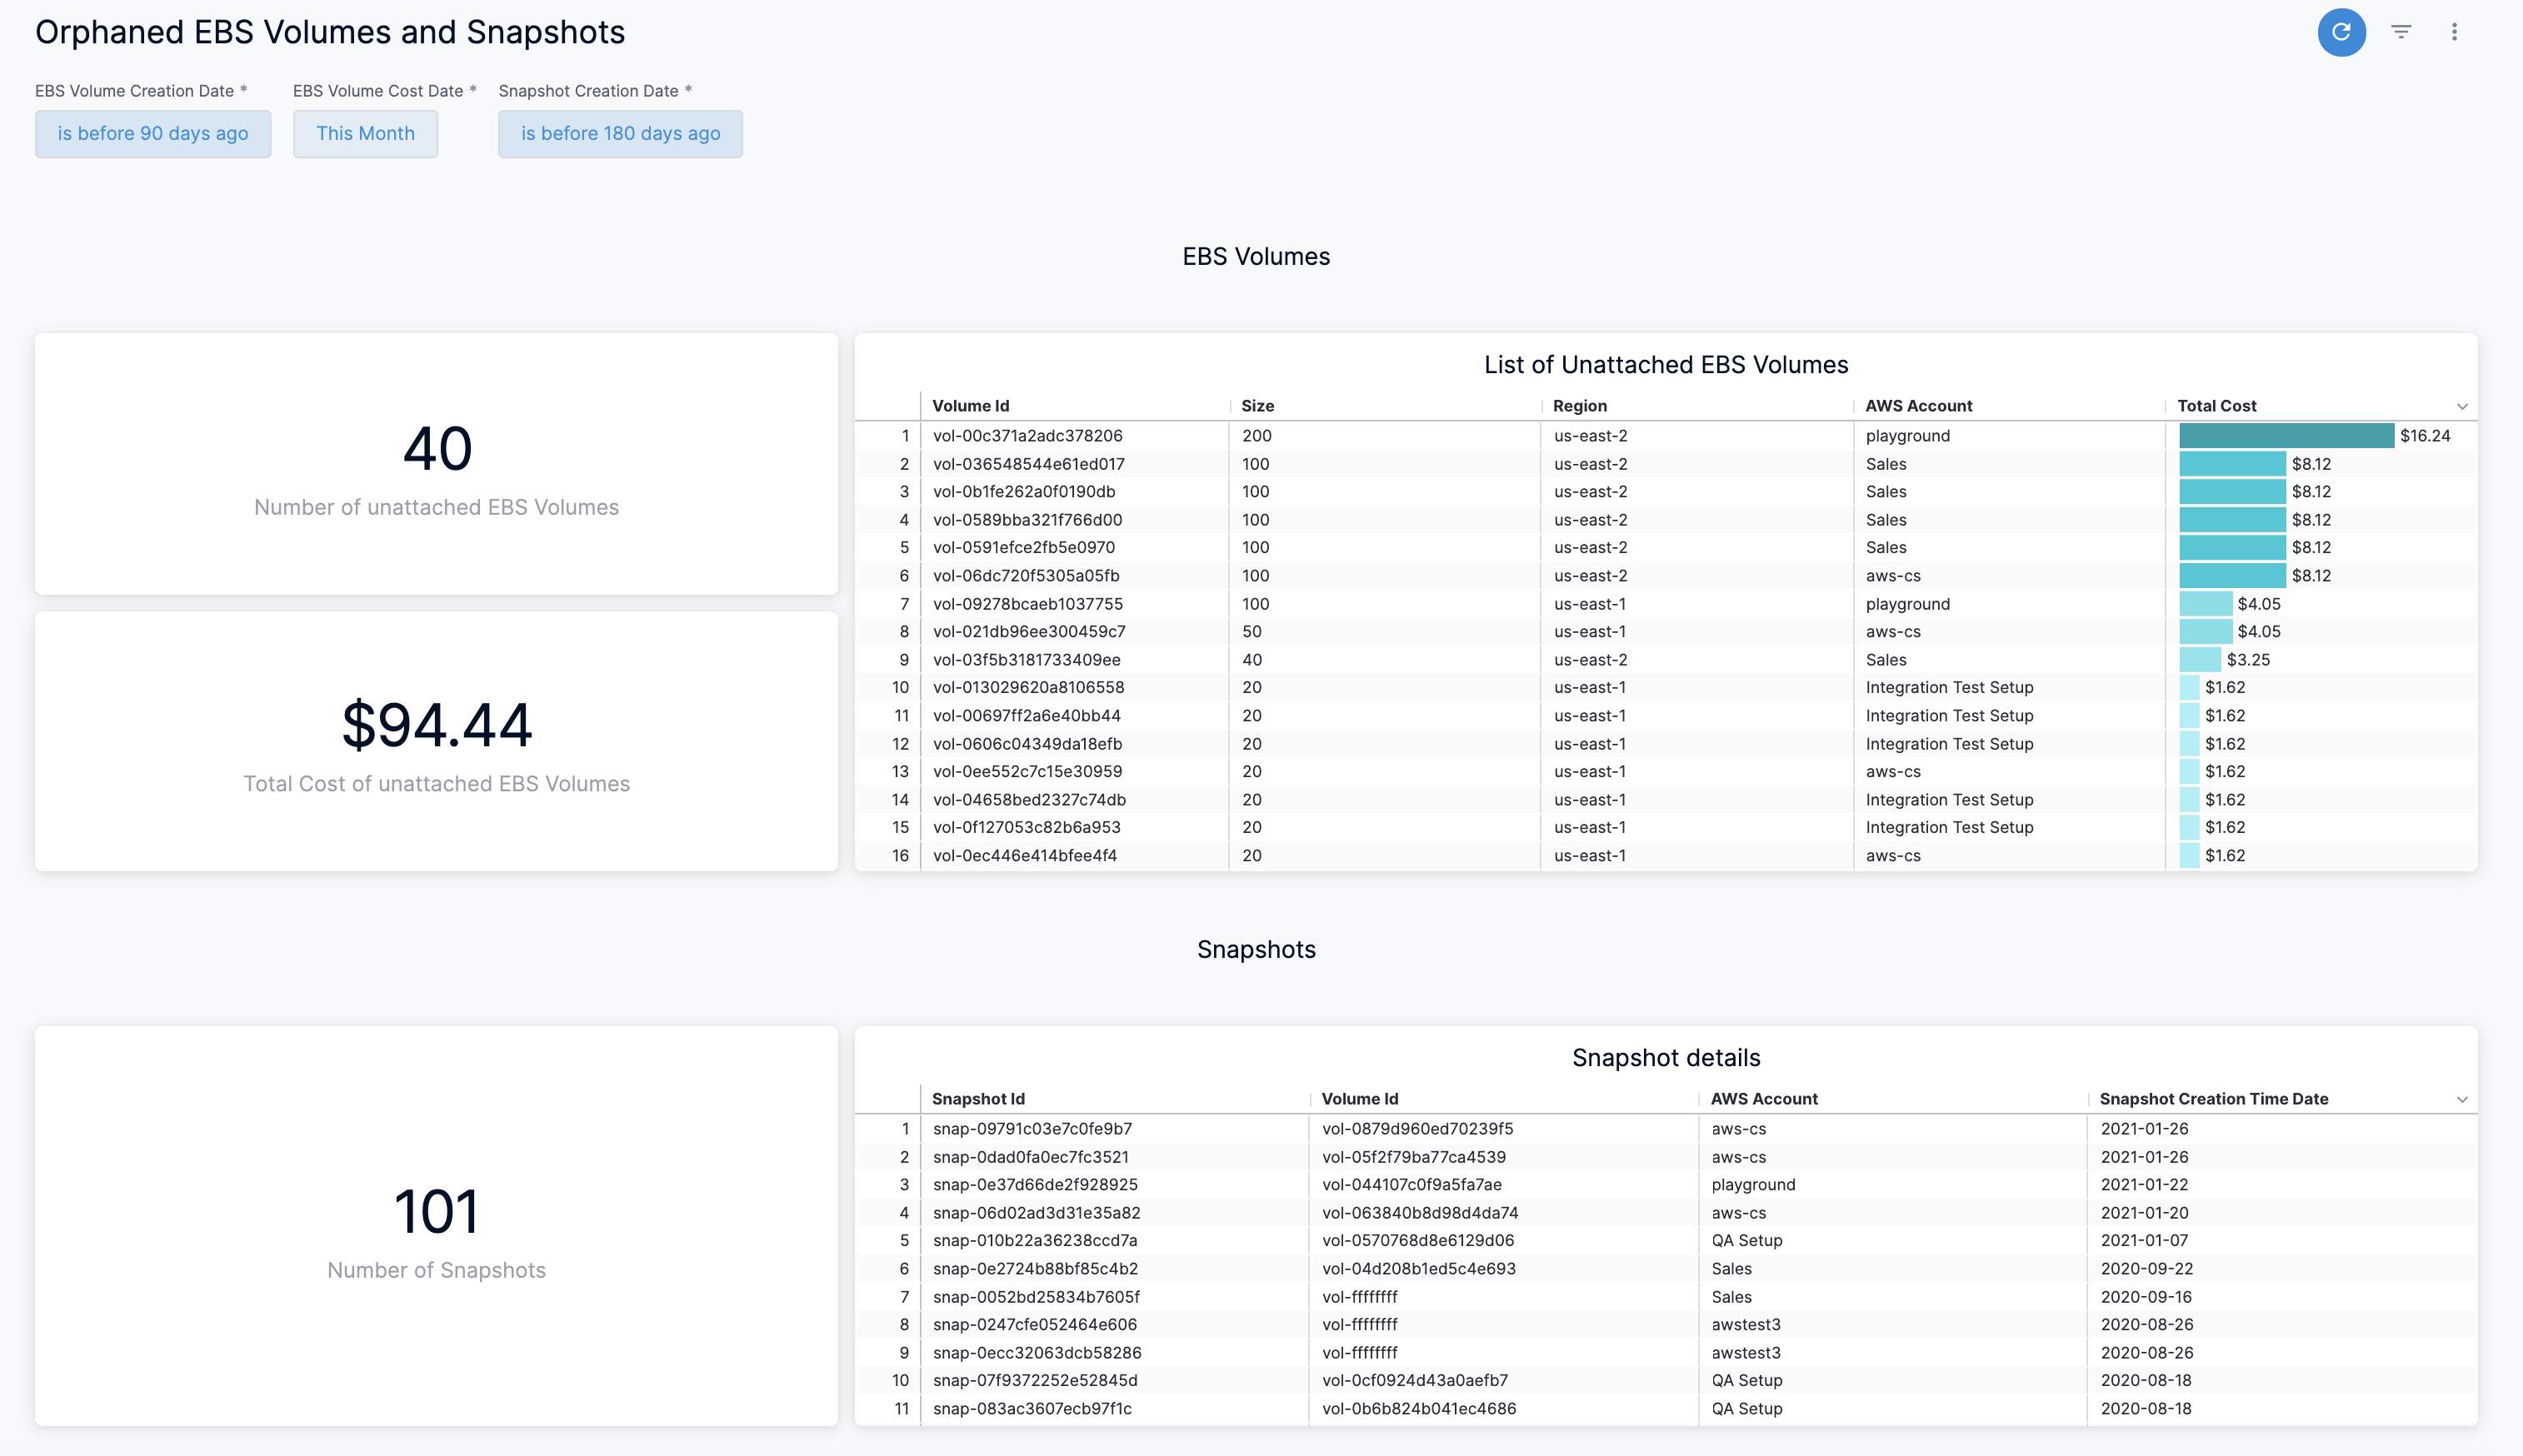Click the 101 snapshots count
The image size is (2523, 1456).
[x=437, y=1212]
